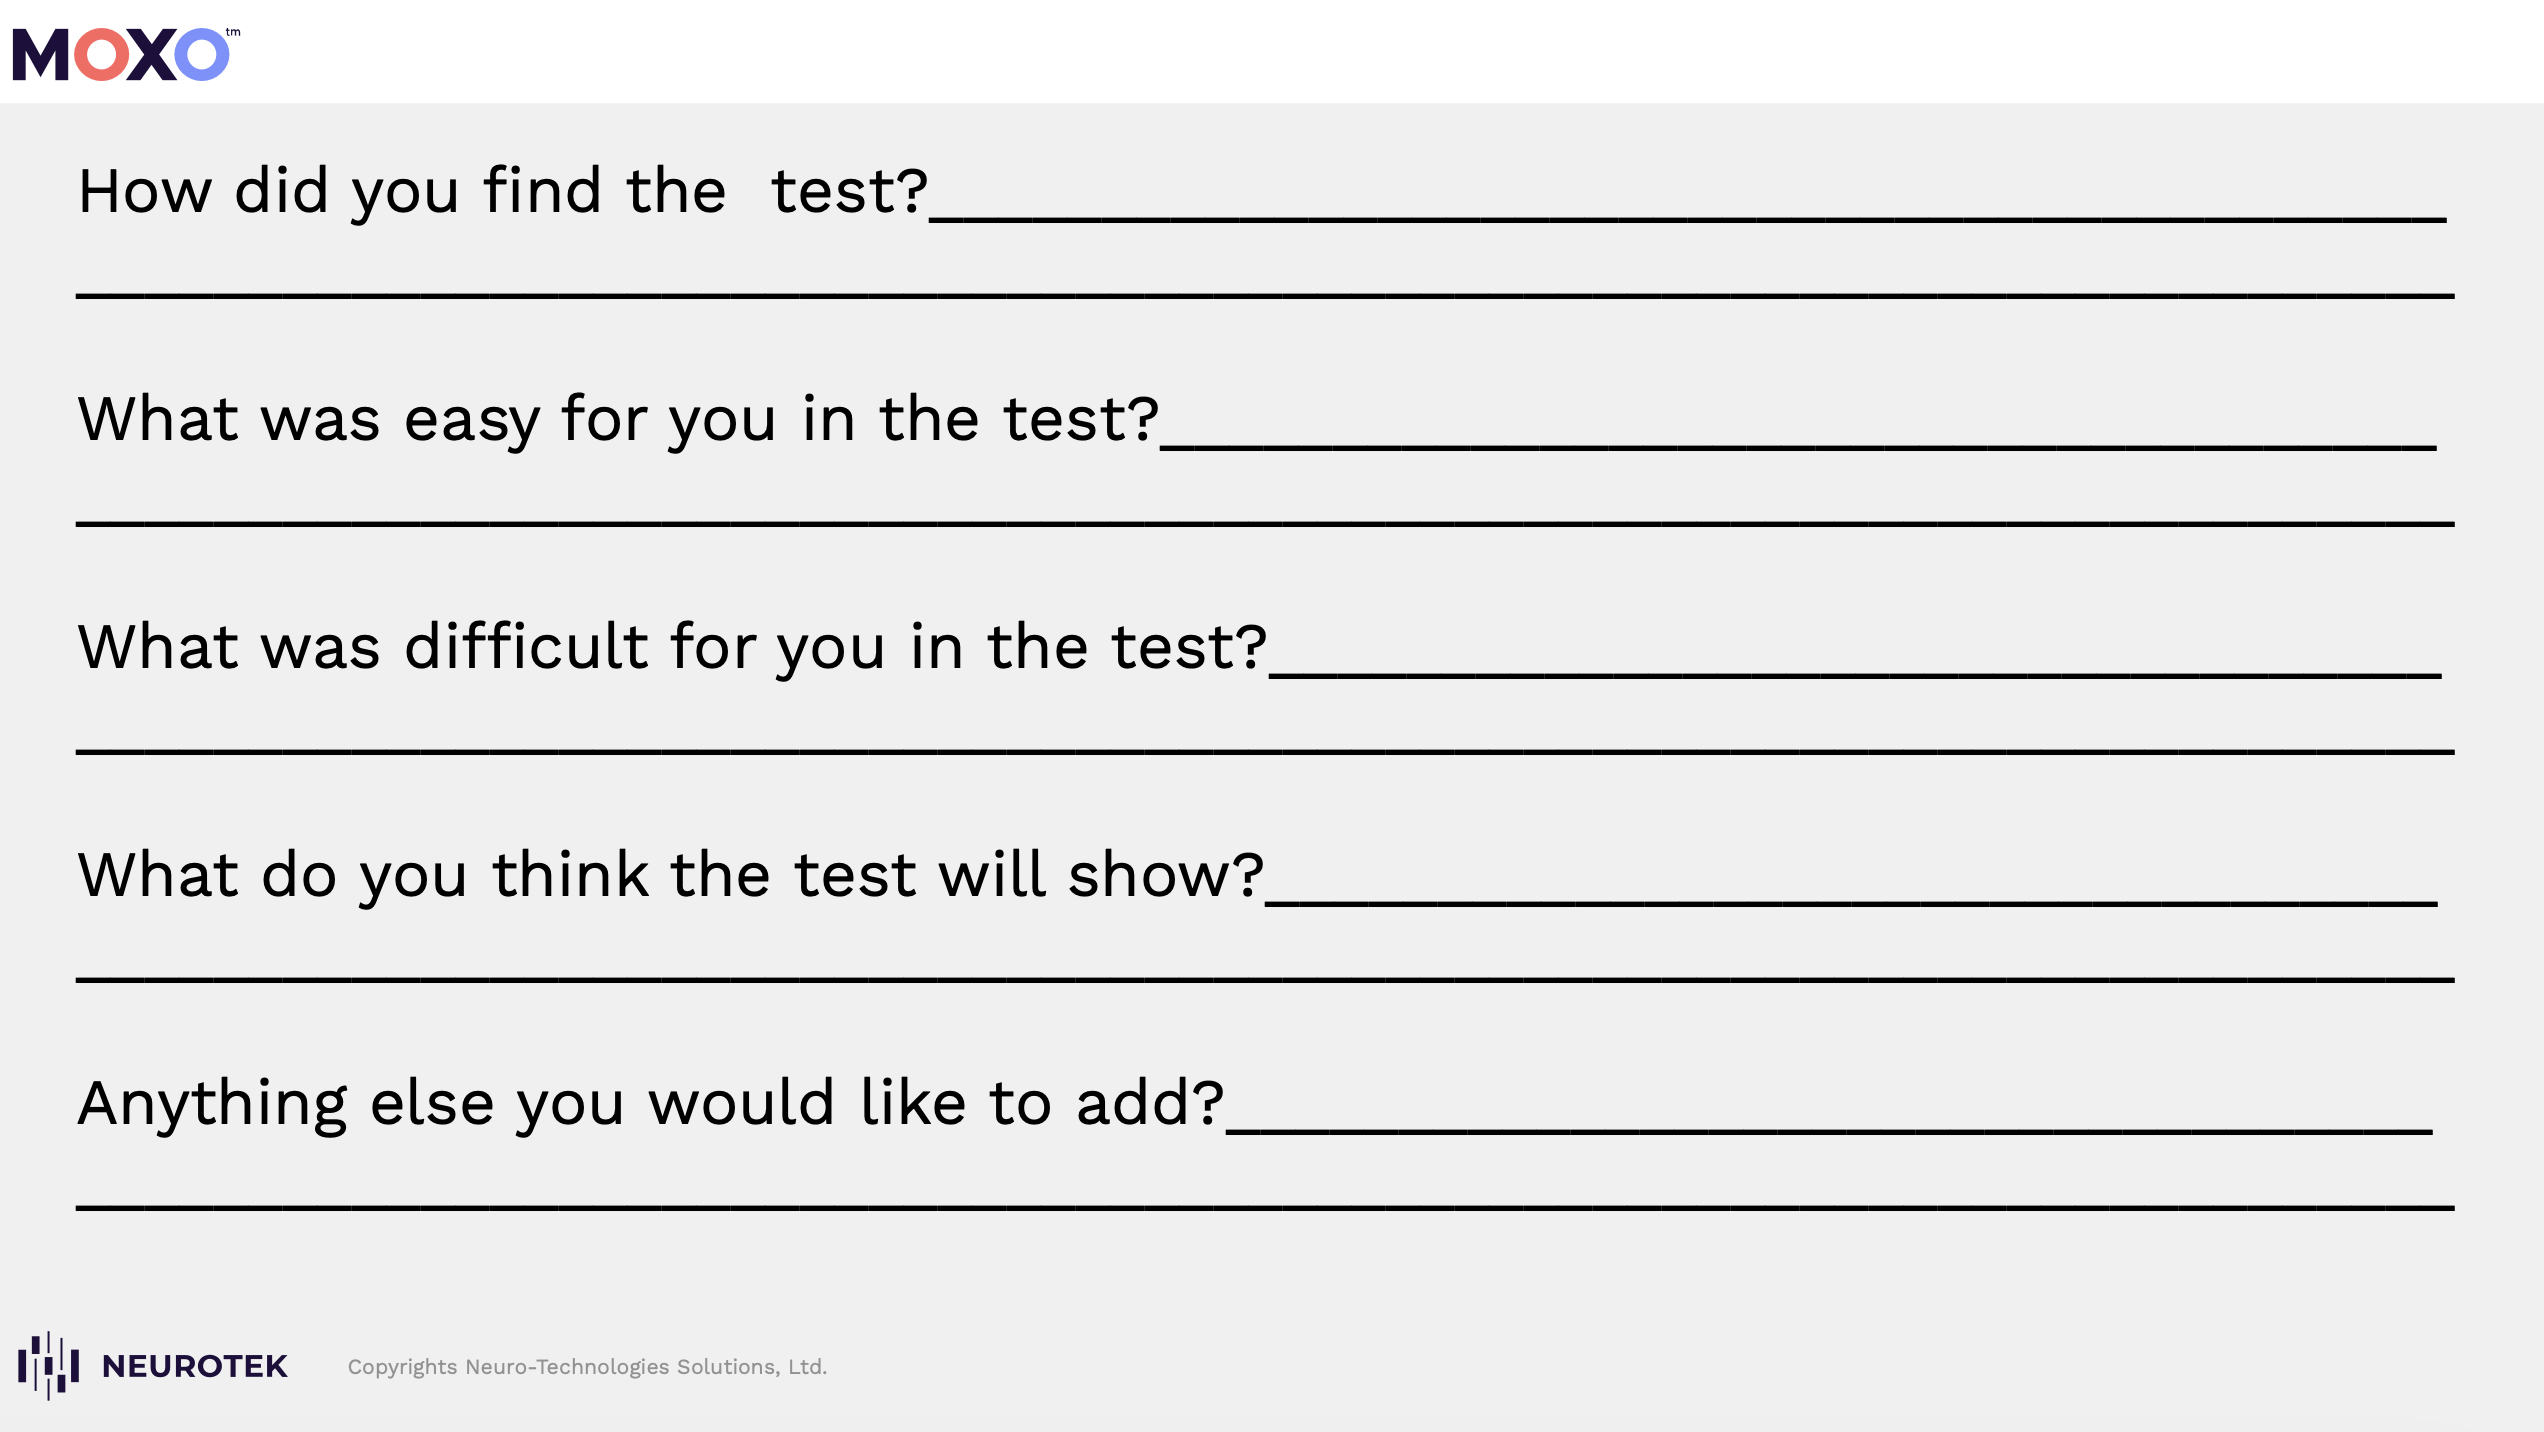Click the MOXO logo
This screenshot has height=1432, width=2544.
point(122,54)
